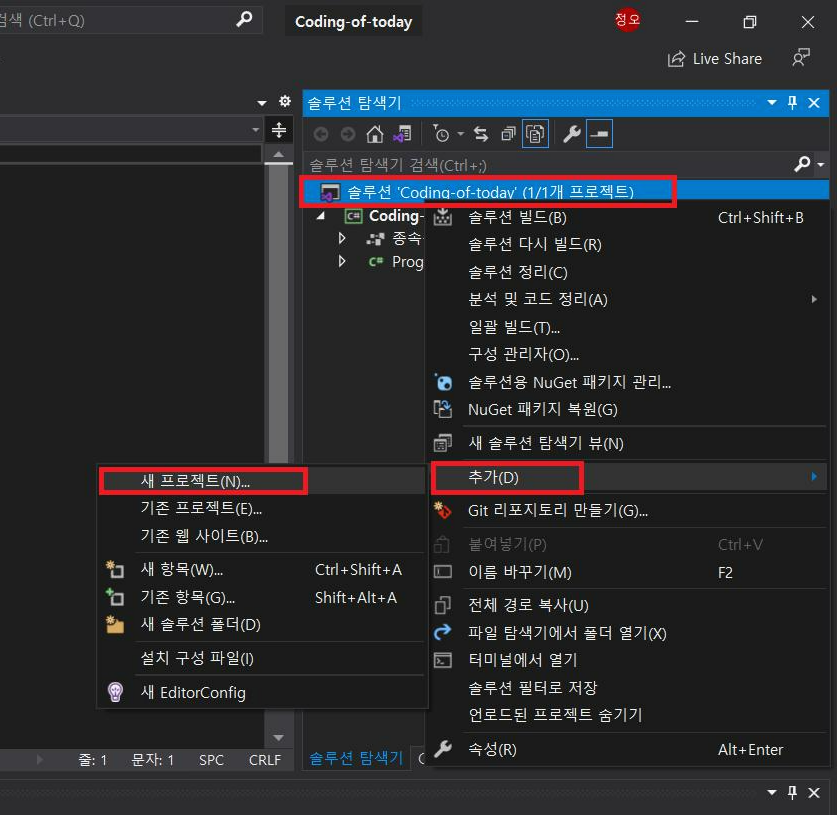
Task: Click the Collapse All icon in Solution Explorer
Action: coord(508,134)
